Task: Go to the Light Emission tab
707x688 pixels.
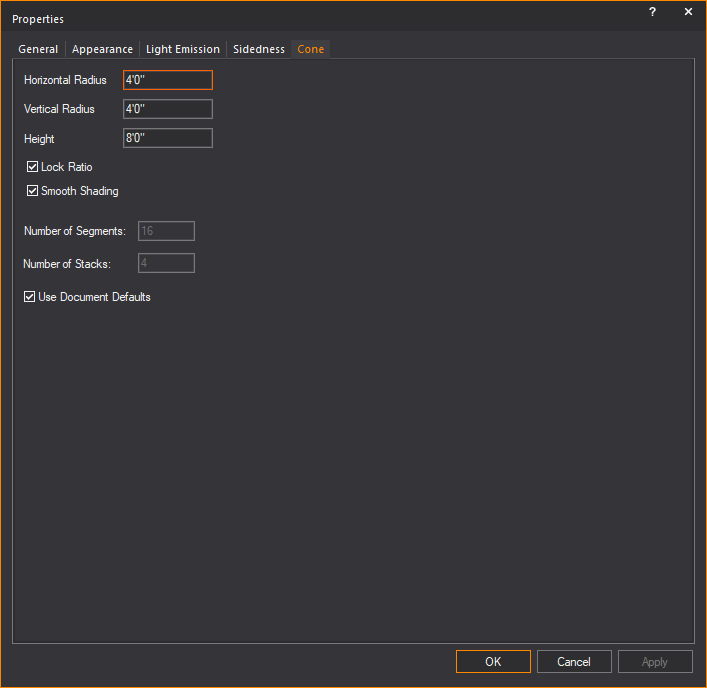Action: (183, 49)
